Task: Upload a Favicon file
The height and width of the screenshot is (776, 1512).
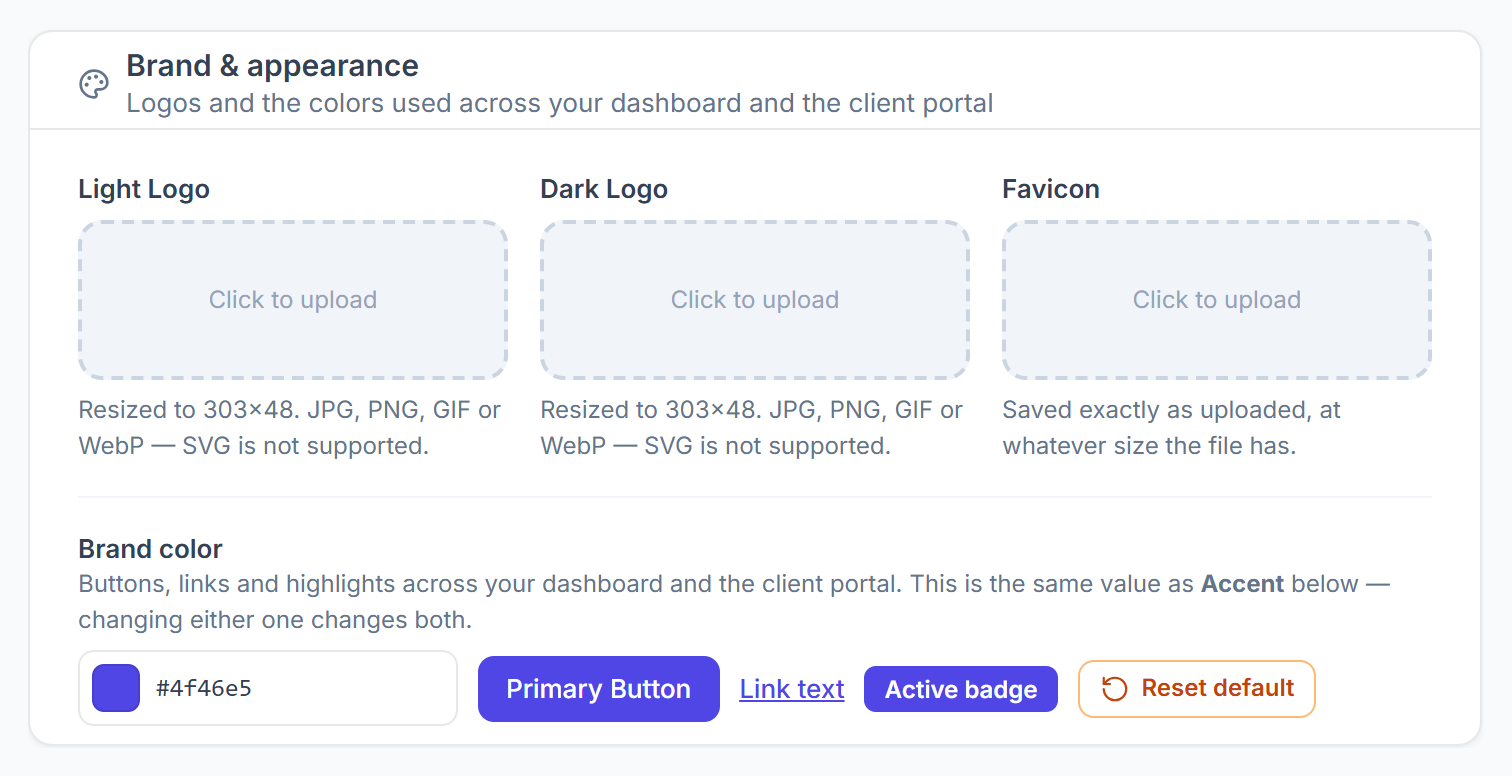Action: click(1217, 300)
